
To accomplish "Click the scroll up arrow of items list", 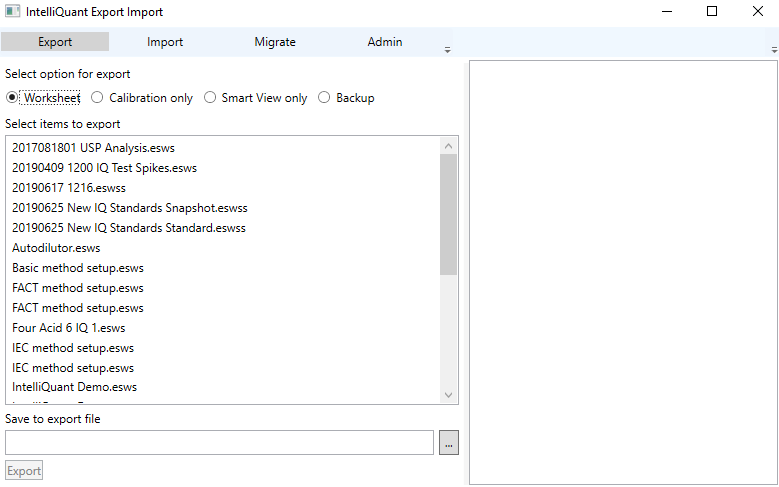I will tap(448, 146).
